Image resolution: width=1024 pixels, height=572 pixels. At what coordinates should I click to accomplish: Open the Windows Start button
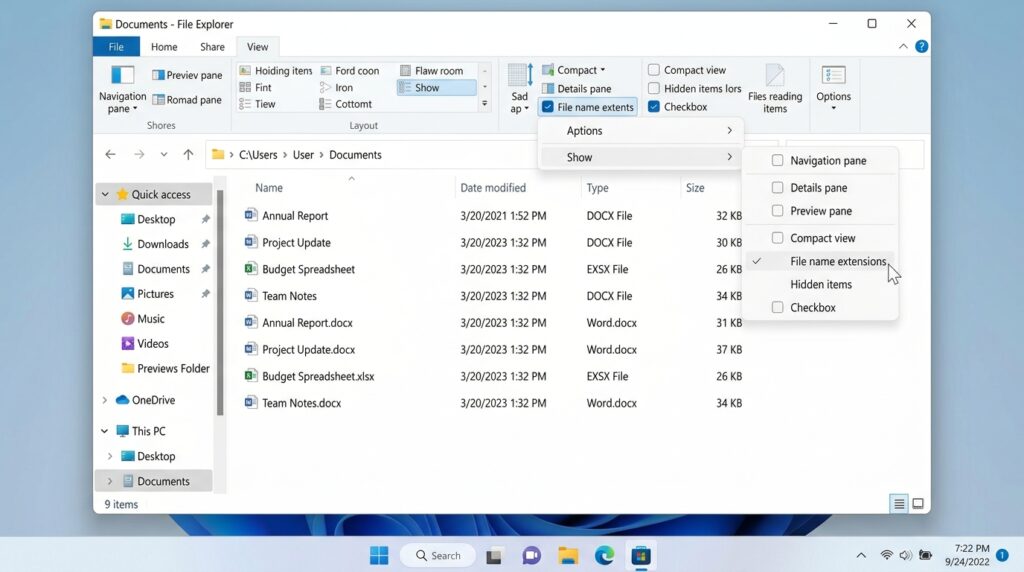click(379, 556)
